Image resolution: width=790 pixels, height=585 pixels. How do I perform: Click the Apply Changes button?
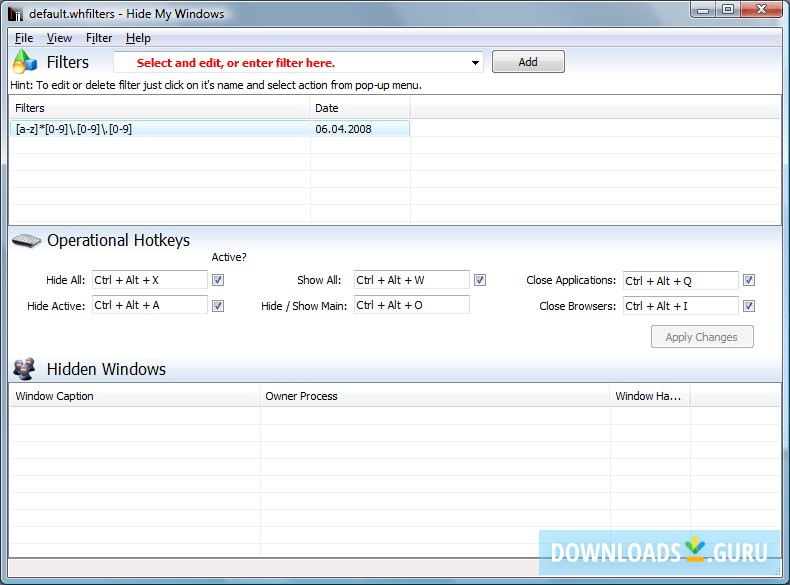(x=702, y=337)
